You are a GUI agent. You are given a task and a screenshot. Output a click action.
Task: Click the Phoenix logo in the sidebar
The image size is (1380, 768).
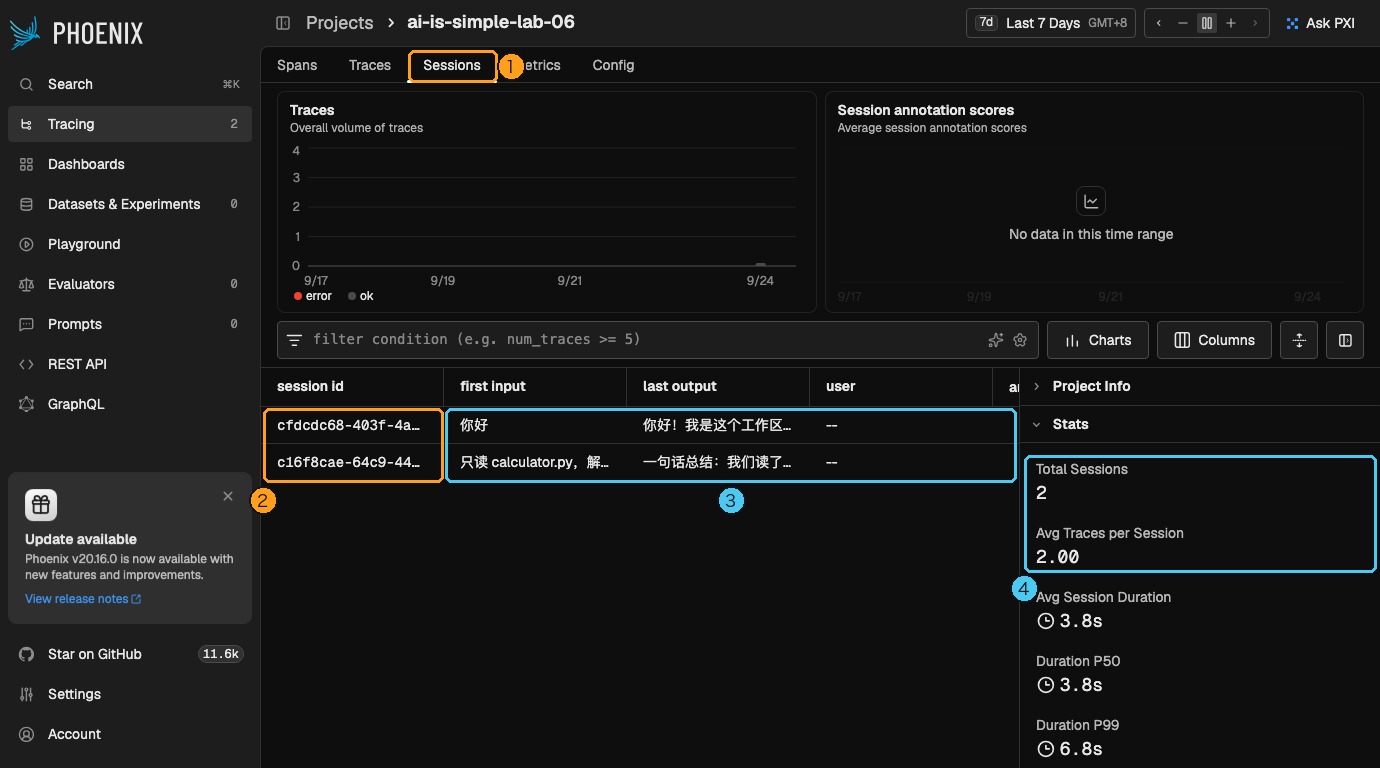tap(76, 32)
